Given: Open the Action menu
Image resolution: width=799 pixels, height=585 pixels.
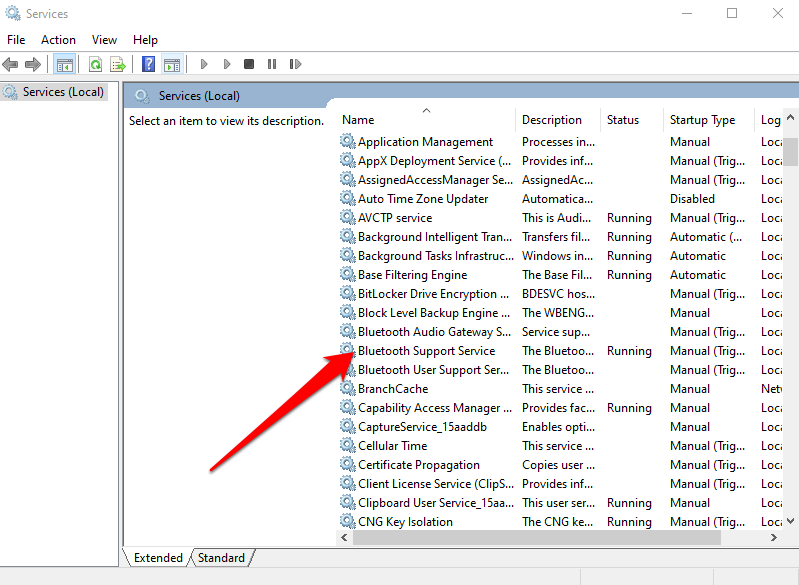Looking at the screenshot, I should point(58,40).
